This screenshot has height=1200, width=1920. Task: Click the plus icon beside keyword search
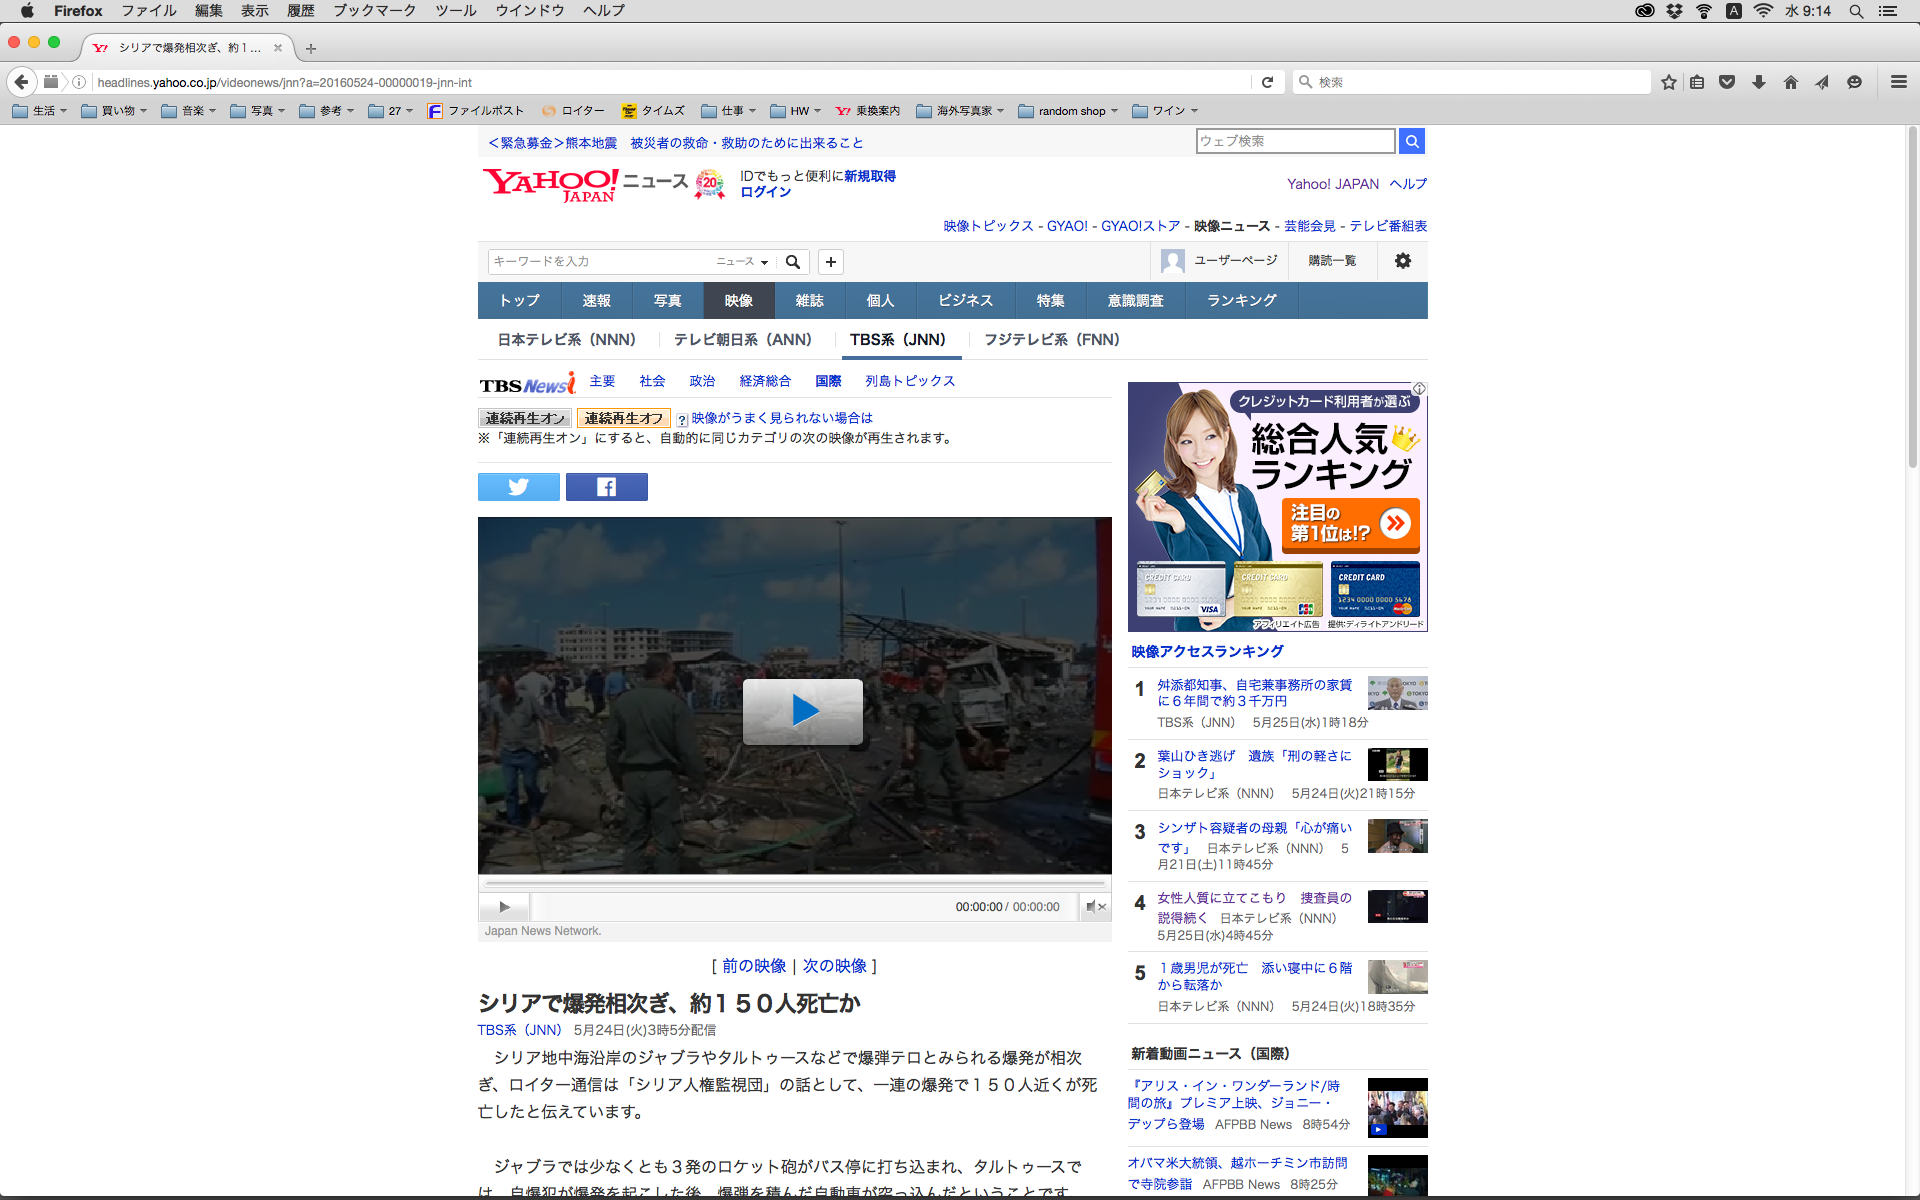830,262
